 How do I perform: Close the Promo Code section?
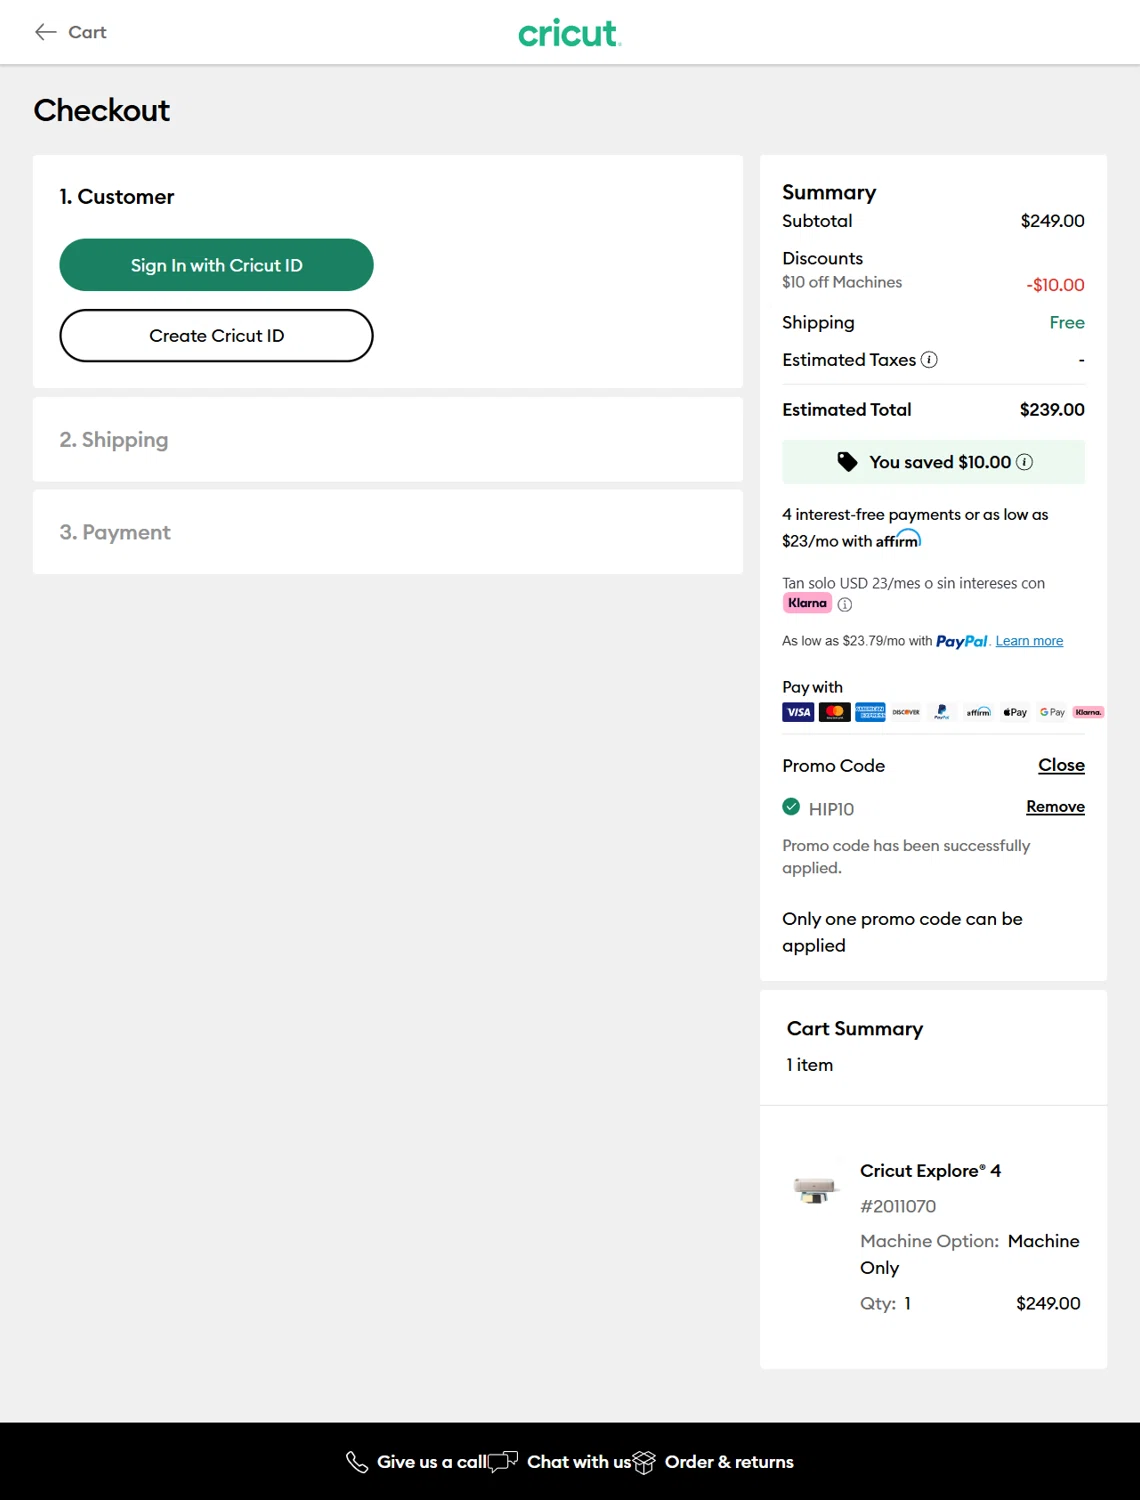(x=1061, y=765)
